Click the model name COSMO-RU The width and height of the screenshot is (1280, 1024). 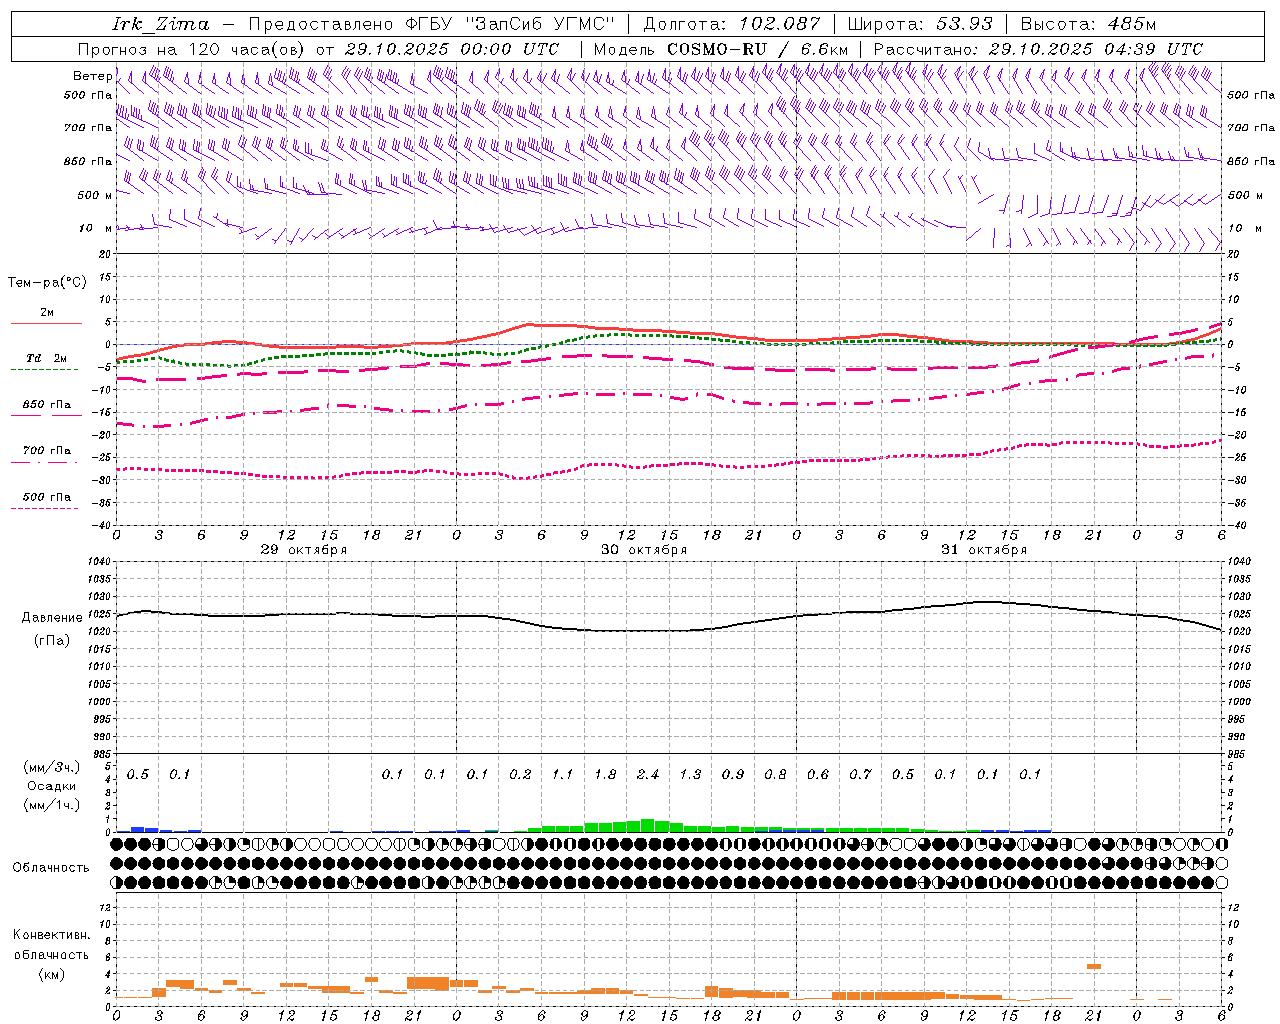(x=717, y=49)
